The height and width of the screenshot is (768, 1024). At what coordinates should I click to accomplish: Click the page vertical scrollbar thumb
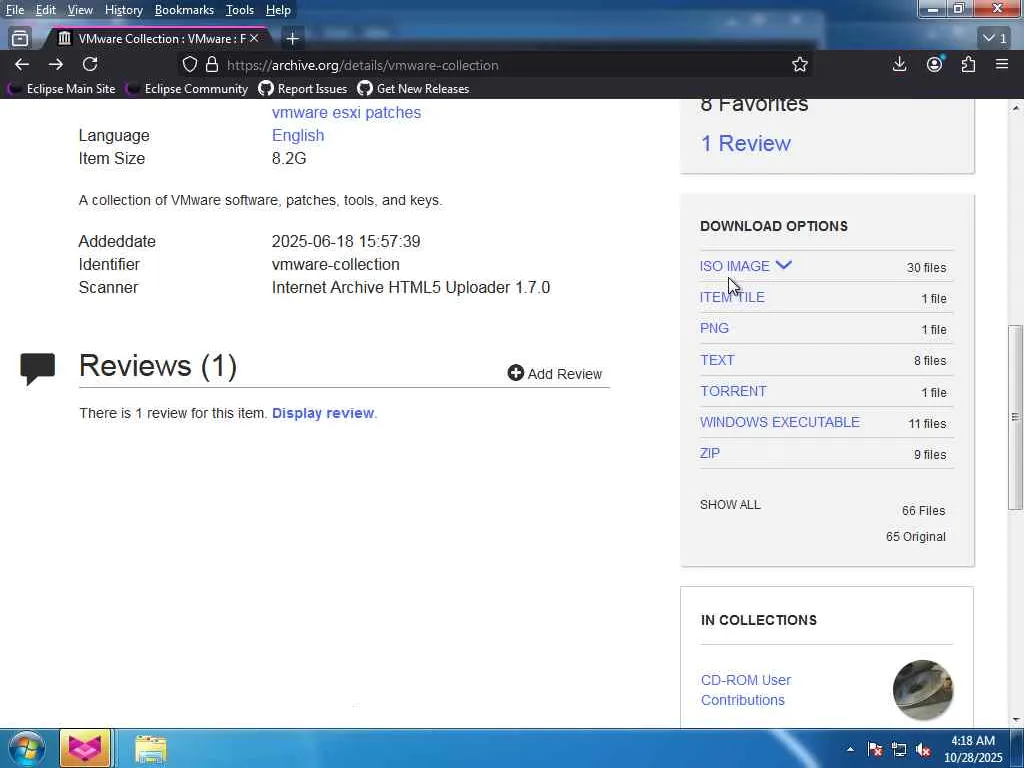click(x=1015, y=417)
